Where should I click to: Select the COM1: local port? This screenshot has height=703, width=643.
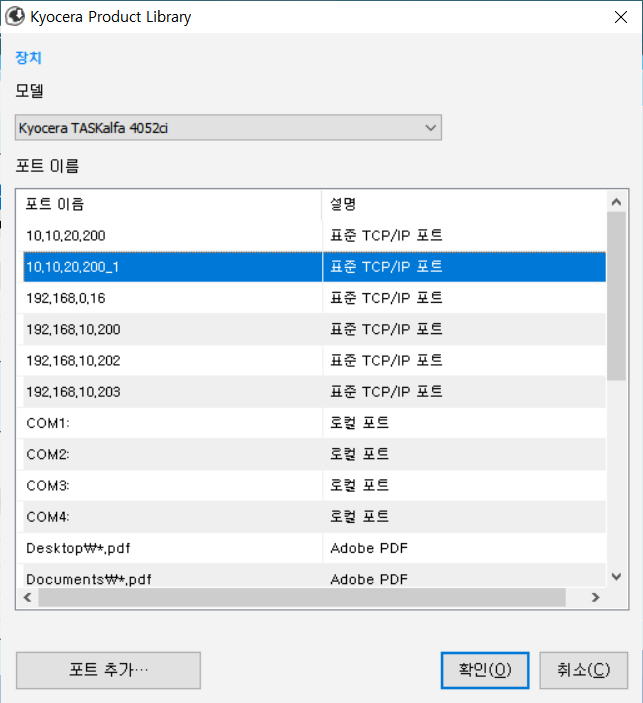pos(314,423)
